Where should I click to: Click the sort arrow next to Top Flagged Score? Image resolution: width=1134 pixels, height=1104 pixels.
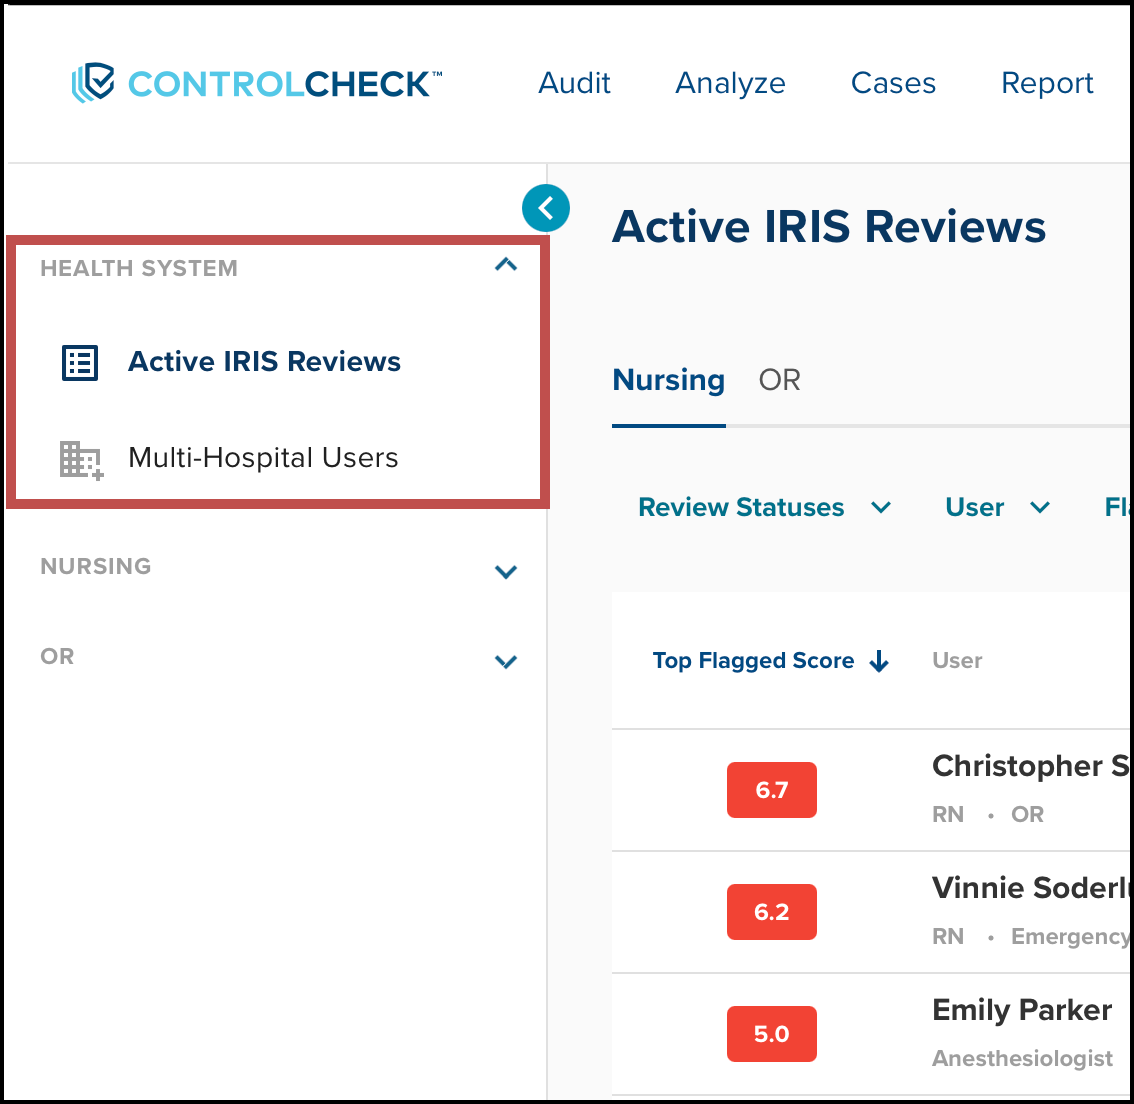(879, 661)
